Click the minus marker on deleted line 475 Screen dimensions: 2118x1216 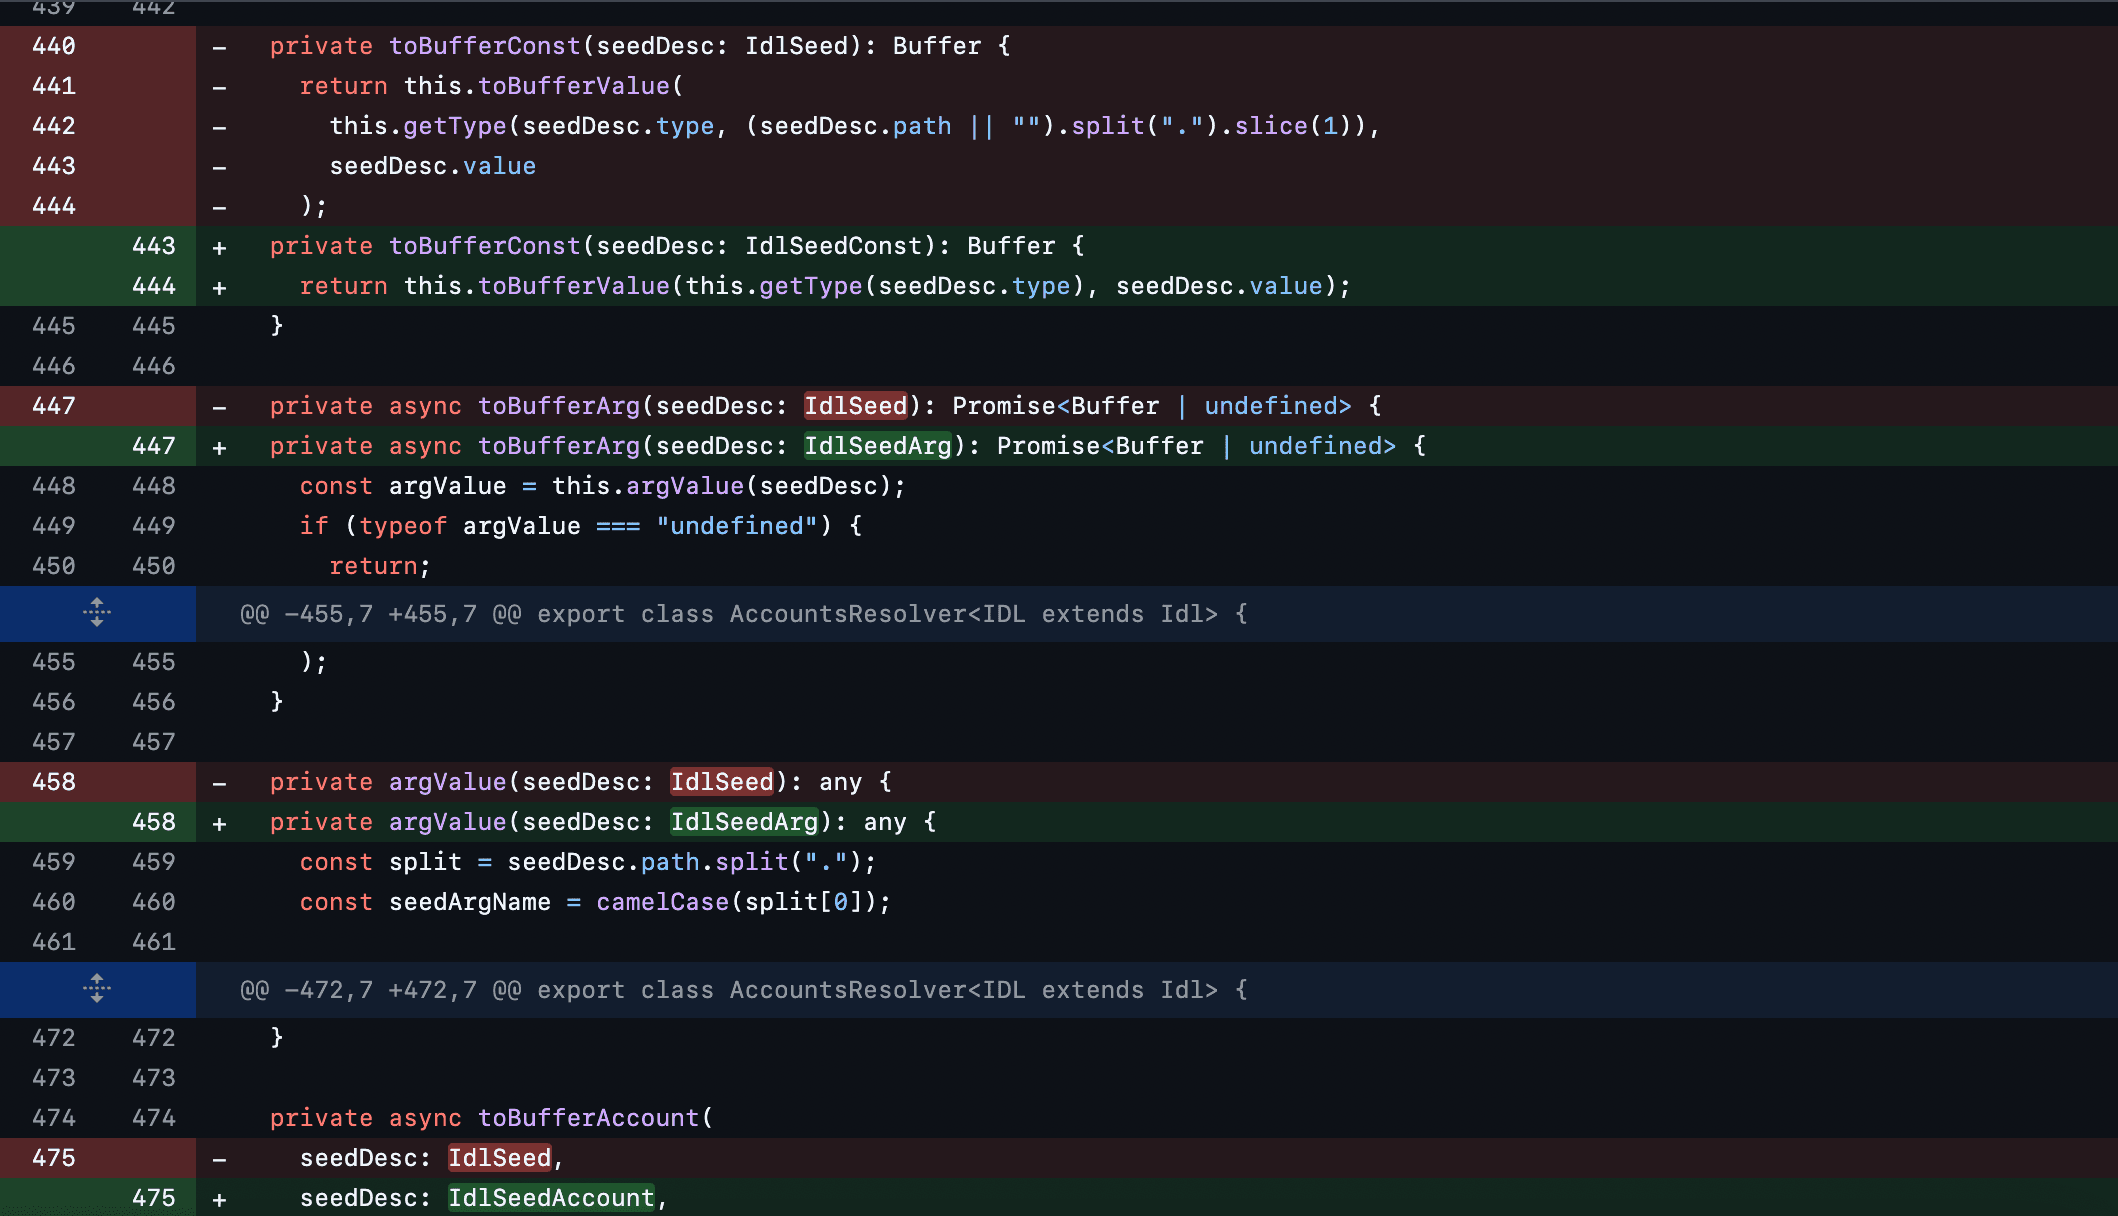click(x=219, y=1159)
